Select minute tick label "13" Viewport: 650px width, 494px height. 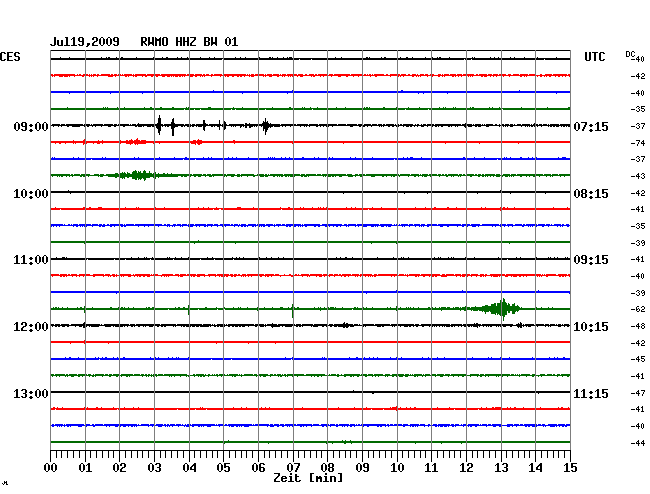(501, 468)
